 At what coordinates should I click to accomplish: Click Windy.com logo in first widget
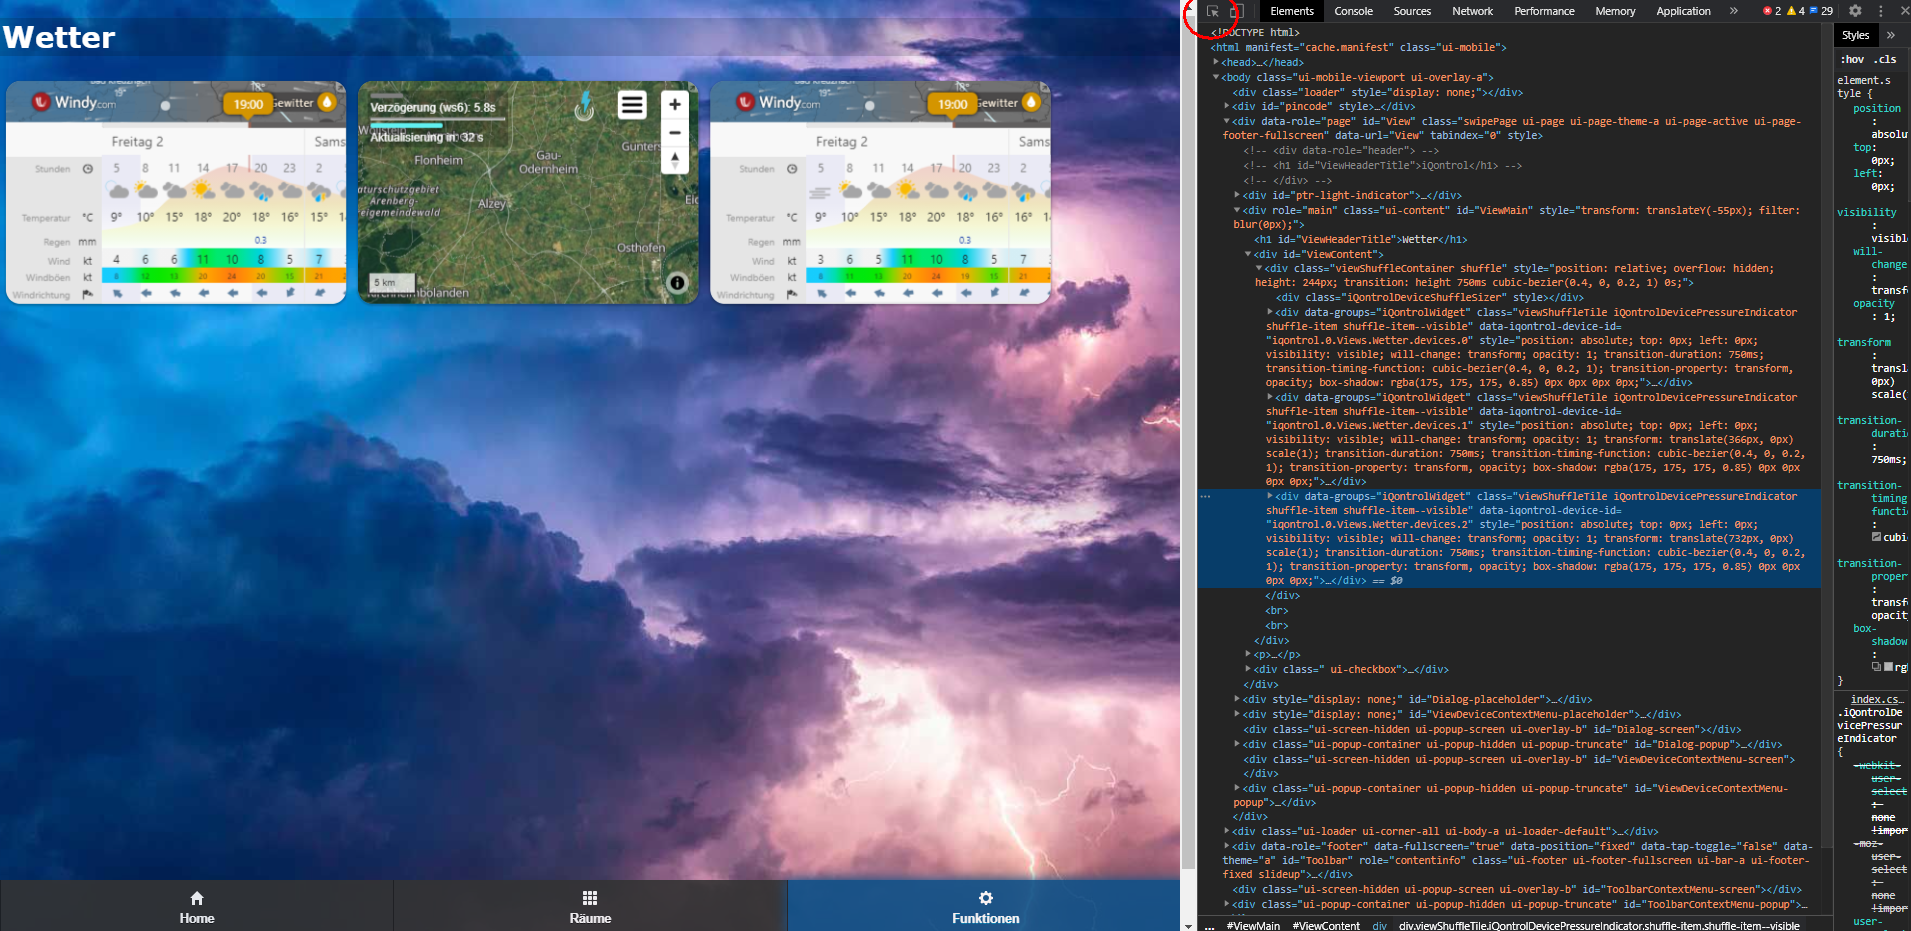click(75, 102)
